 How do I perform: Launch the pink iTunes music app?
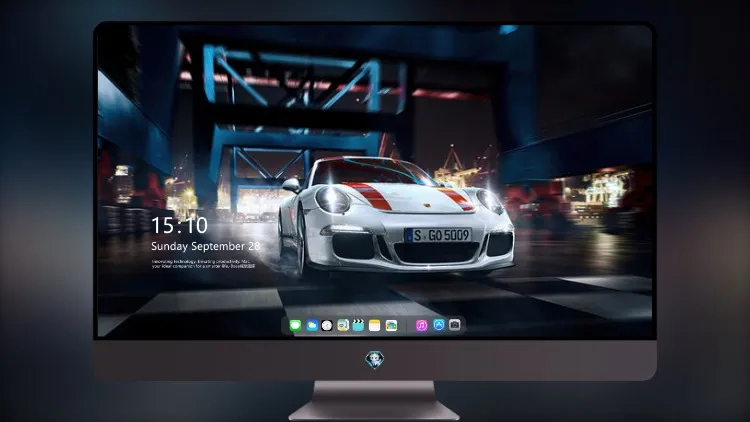[421, 325]
